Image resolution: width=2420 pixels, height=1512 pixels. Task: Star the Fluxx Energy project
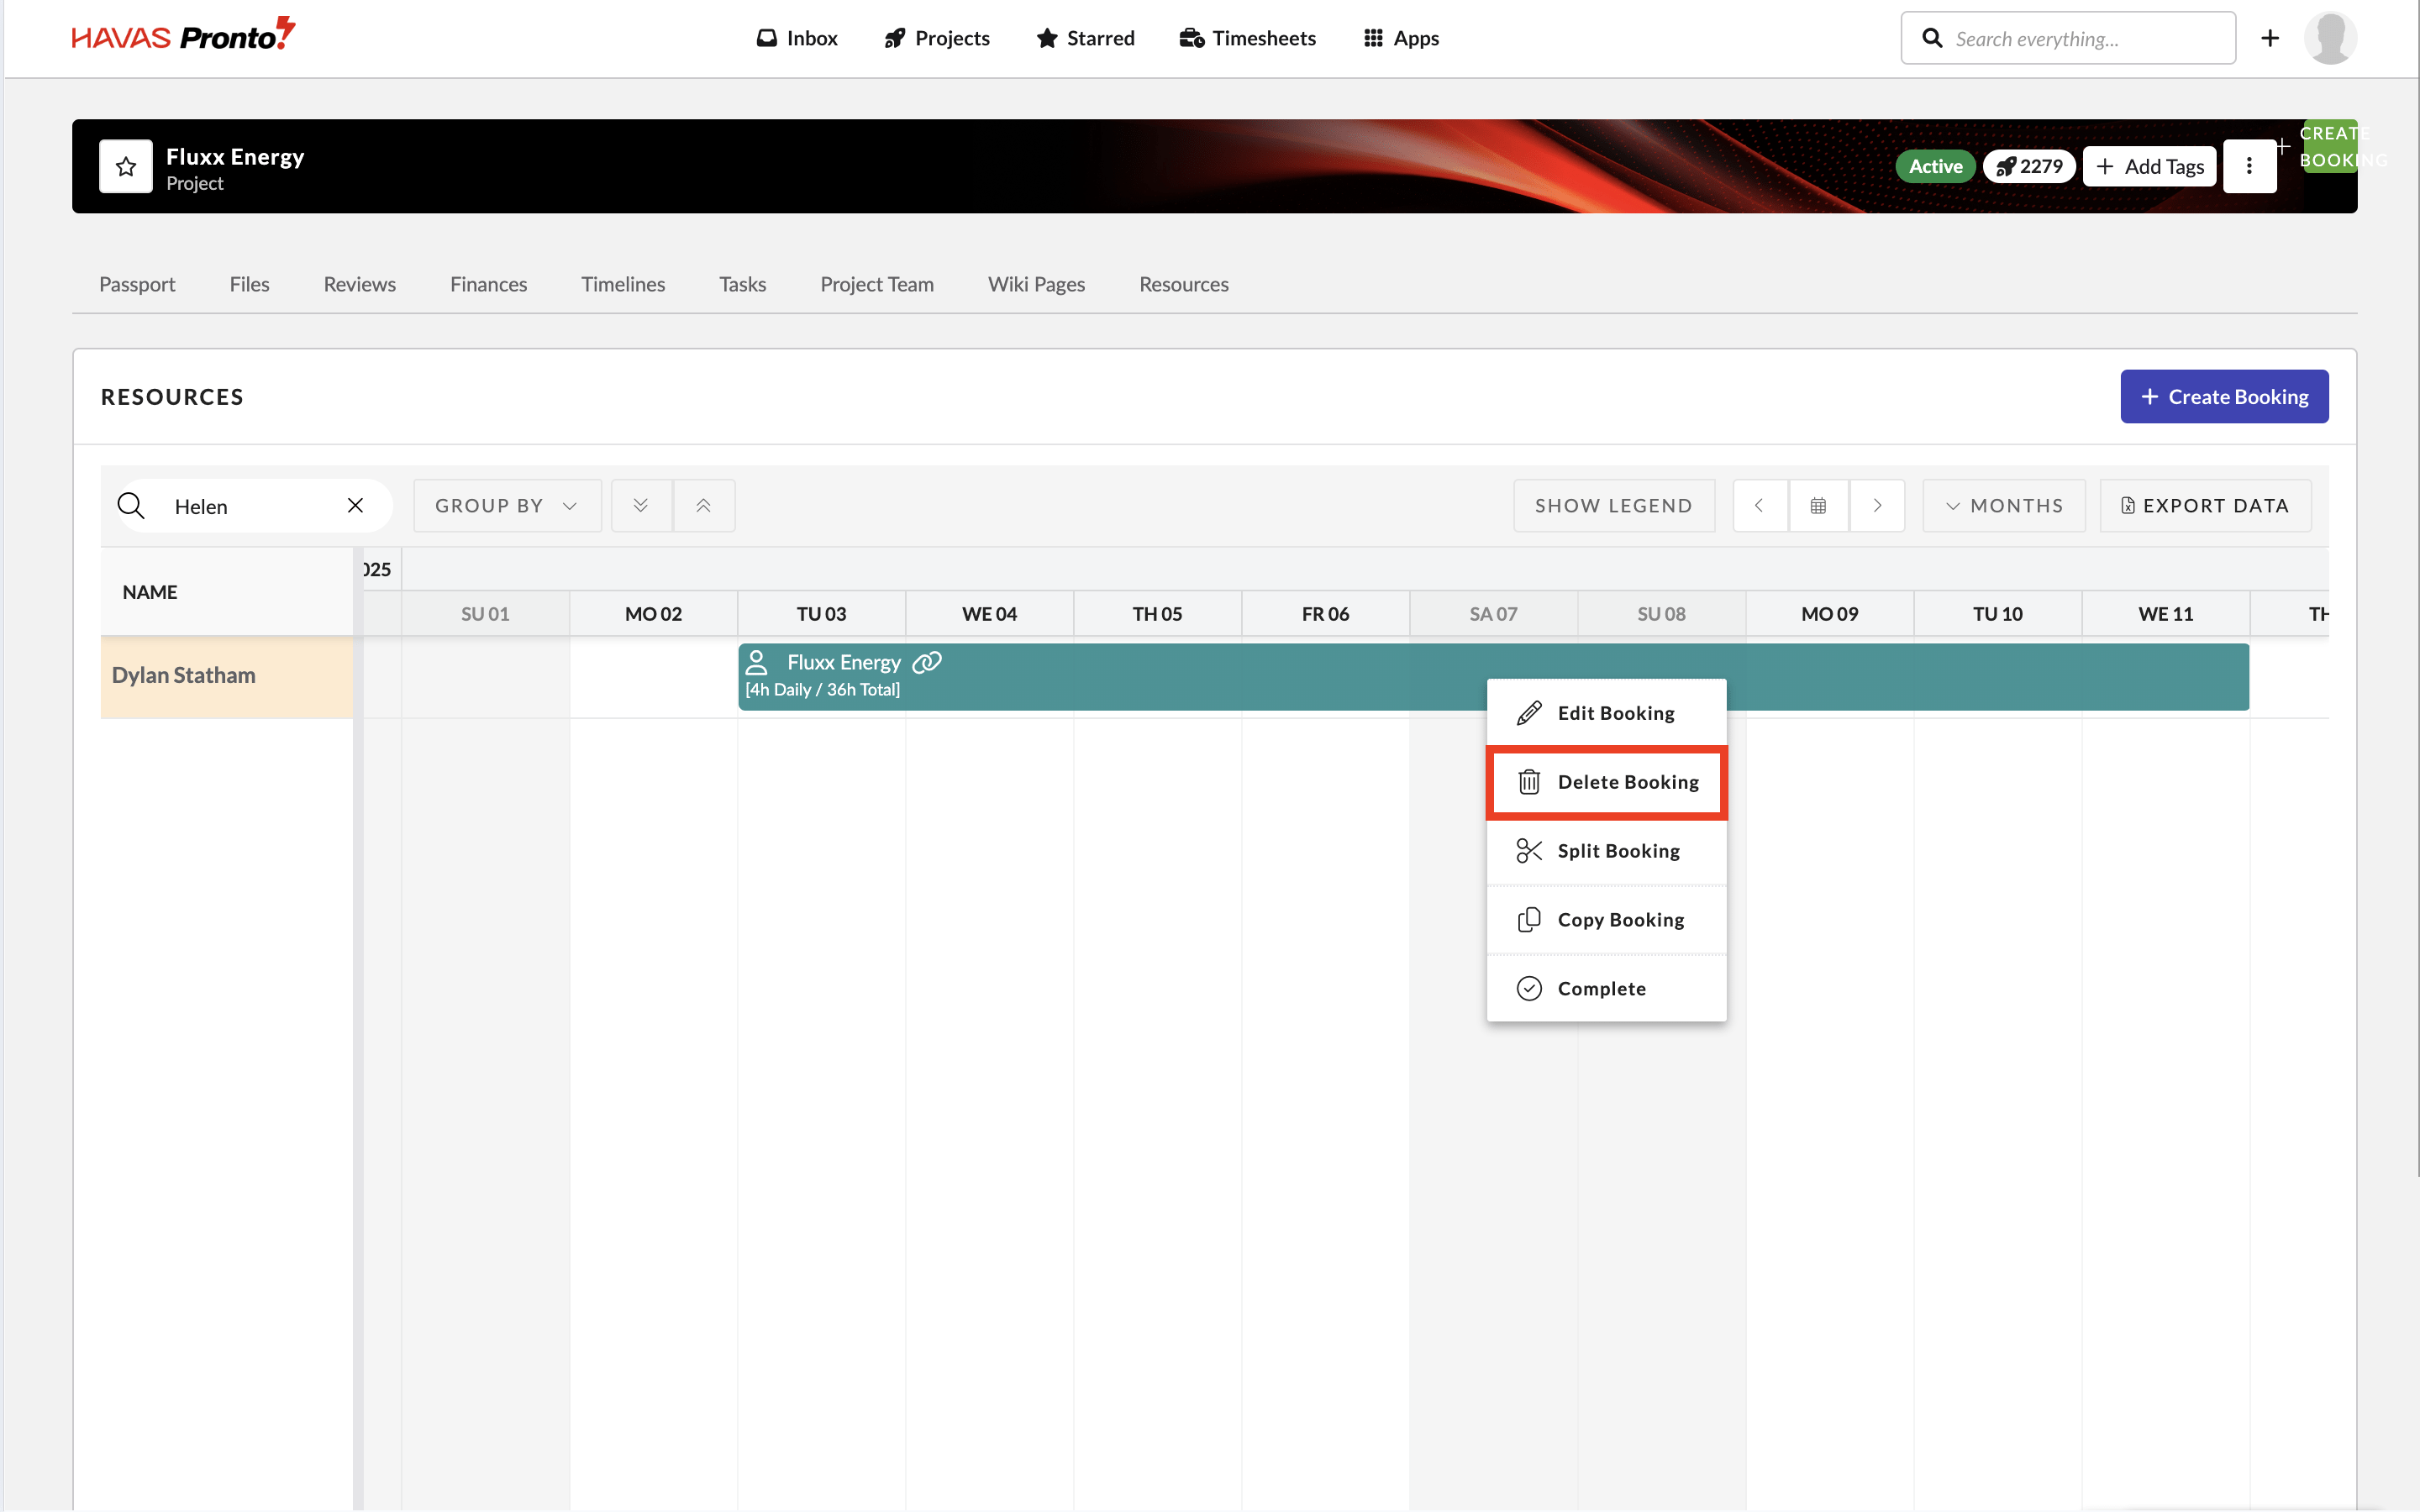[126, 166]
